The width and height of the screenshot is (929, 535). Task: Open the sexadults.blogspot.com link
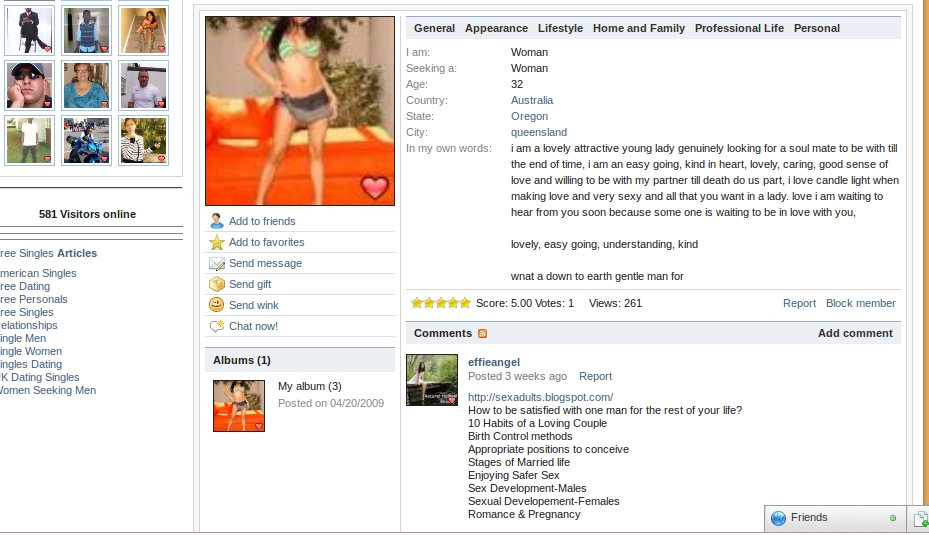[x=540, y=397]
